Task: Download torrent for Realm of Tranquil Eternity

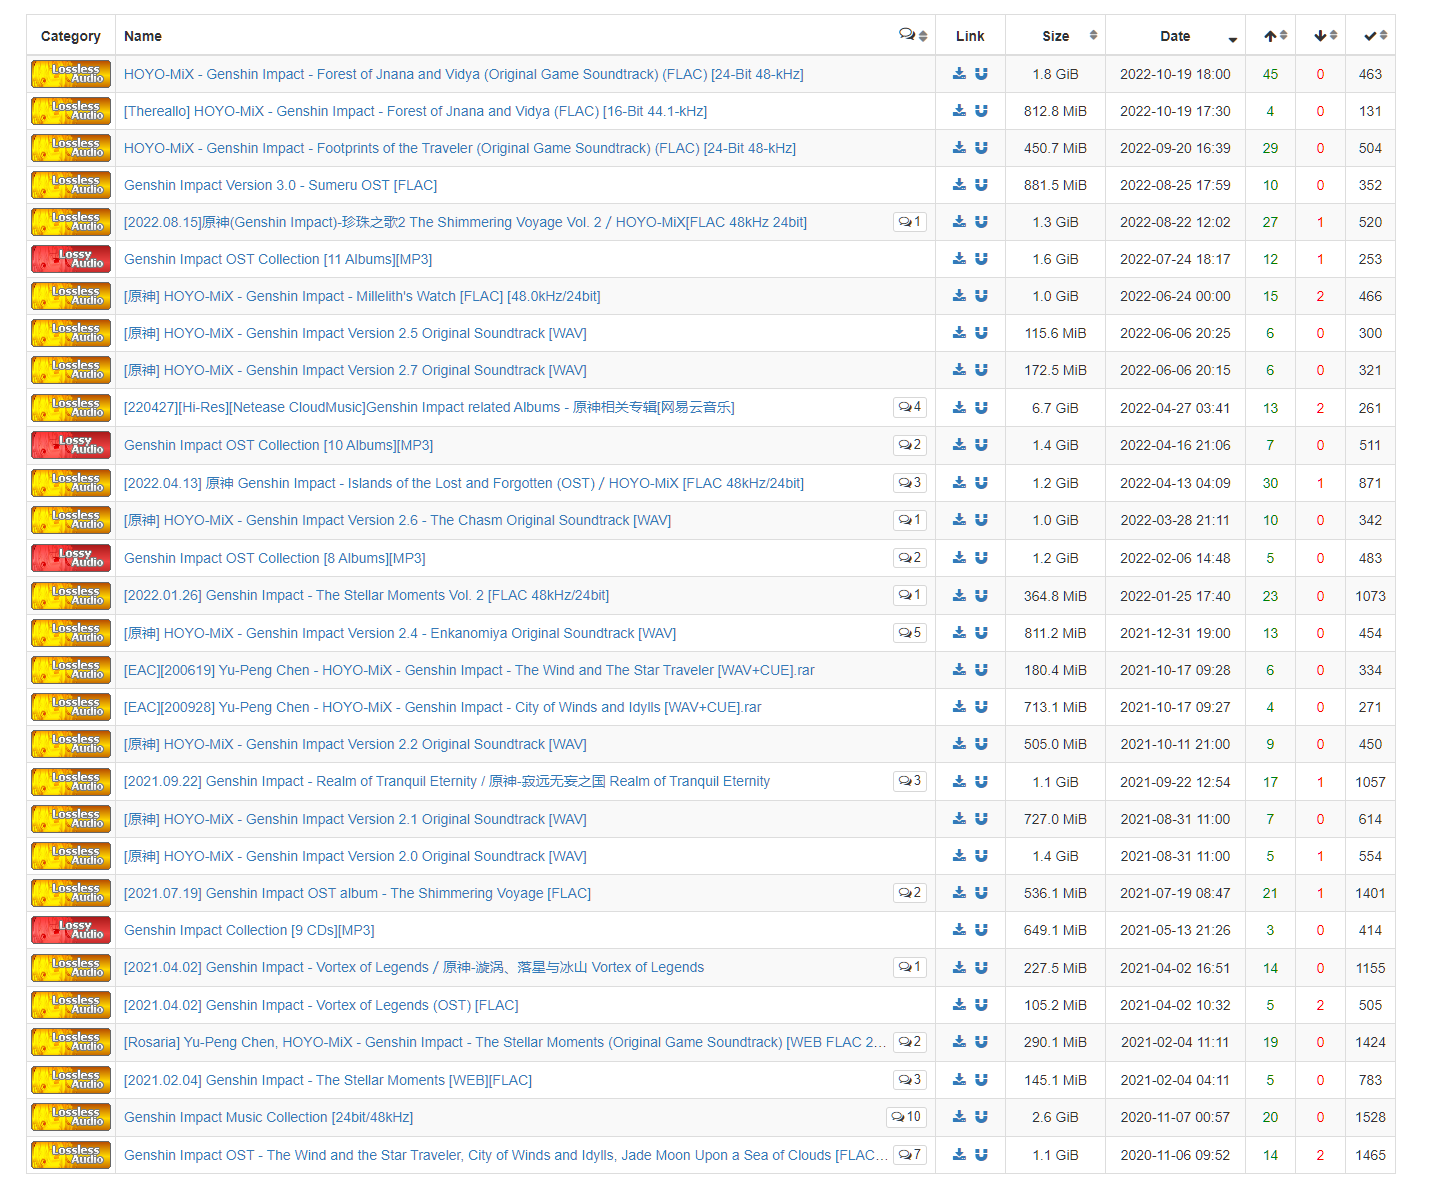Action: [x=959, y=782]
